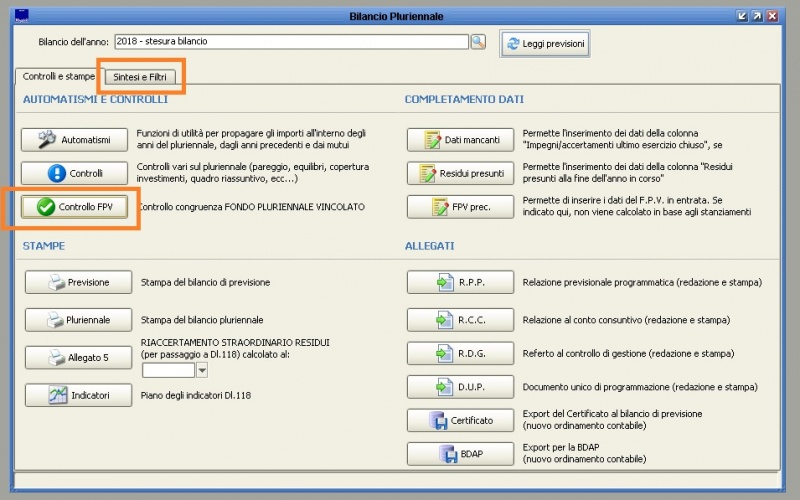Click the document arrow icon on R.C.C.
The height and width of the screenshot is (500, 800).
(x=444, y=320)
